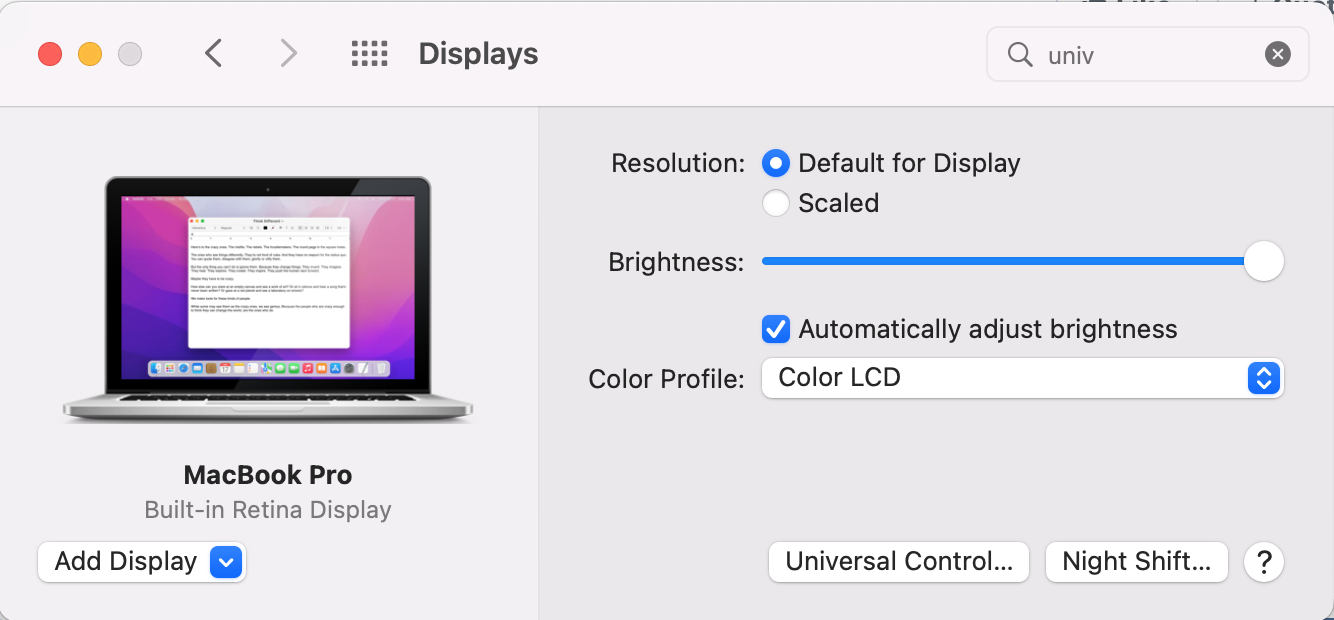Click inside the search field
Screen dimensions: 1334x620
coord(1150,54)
